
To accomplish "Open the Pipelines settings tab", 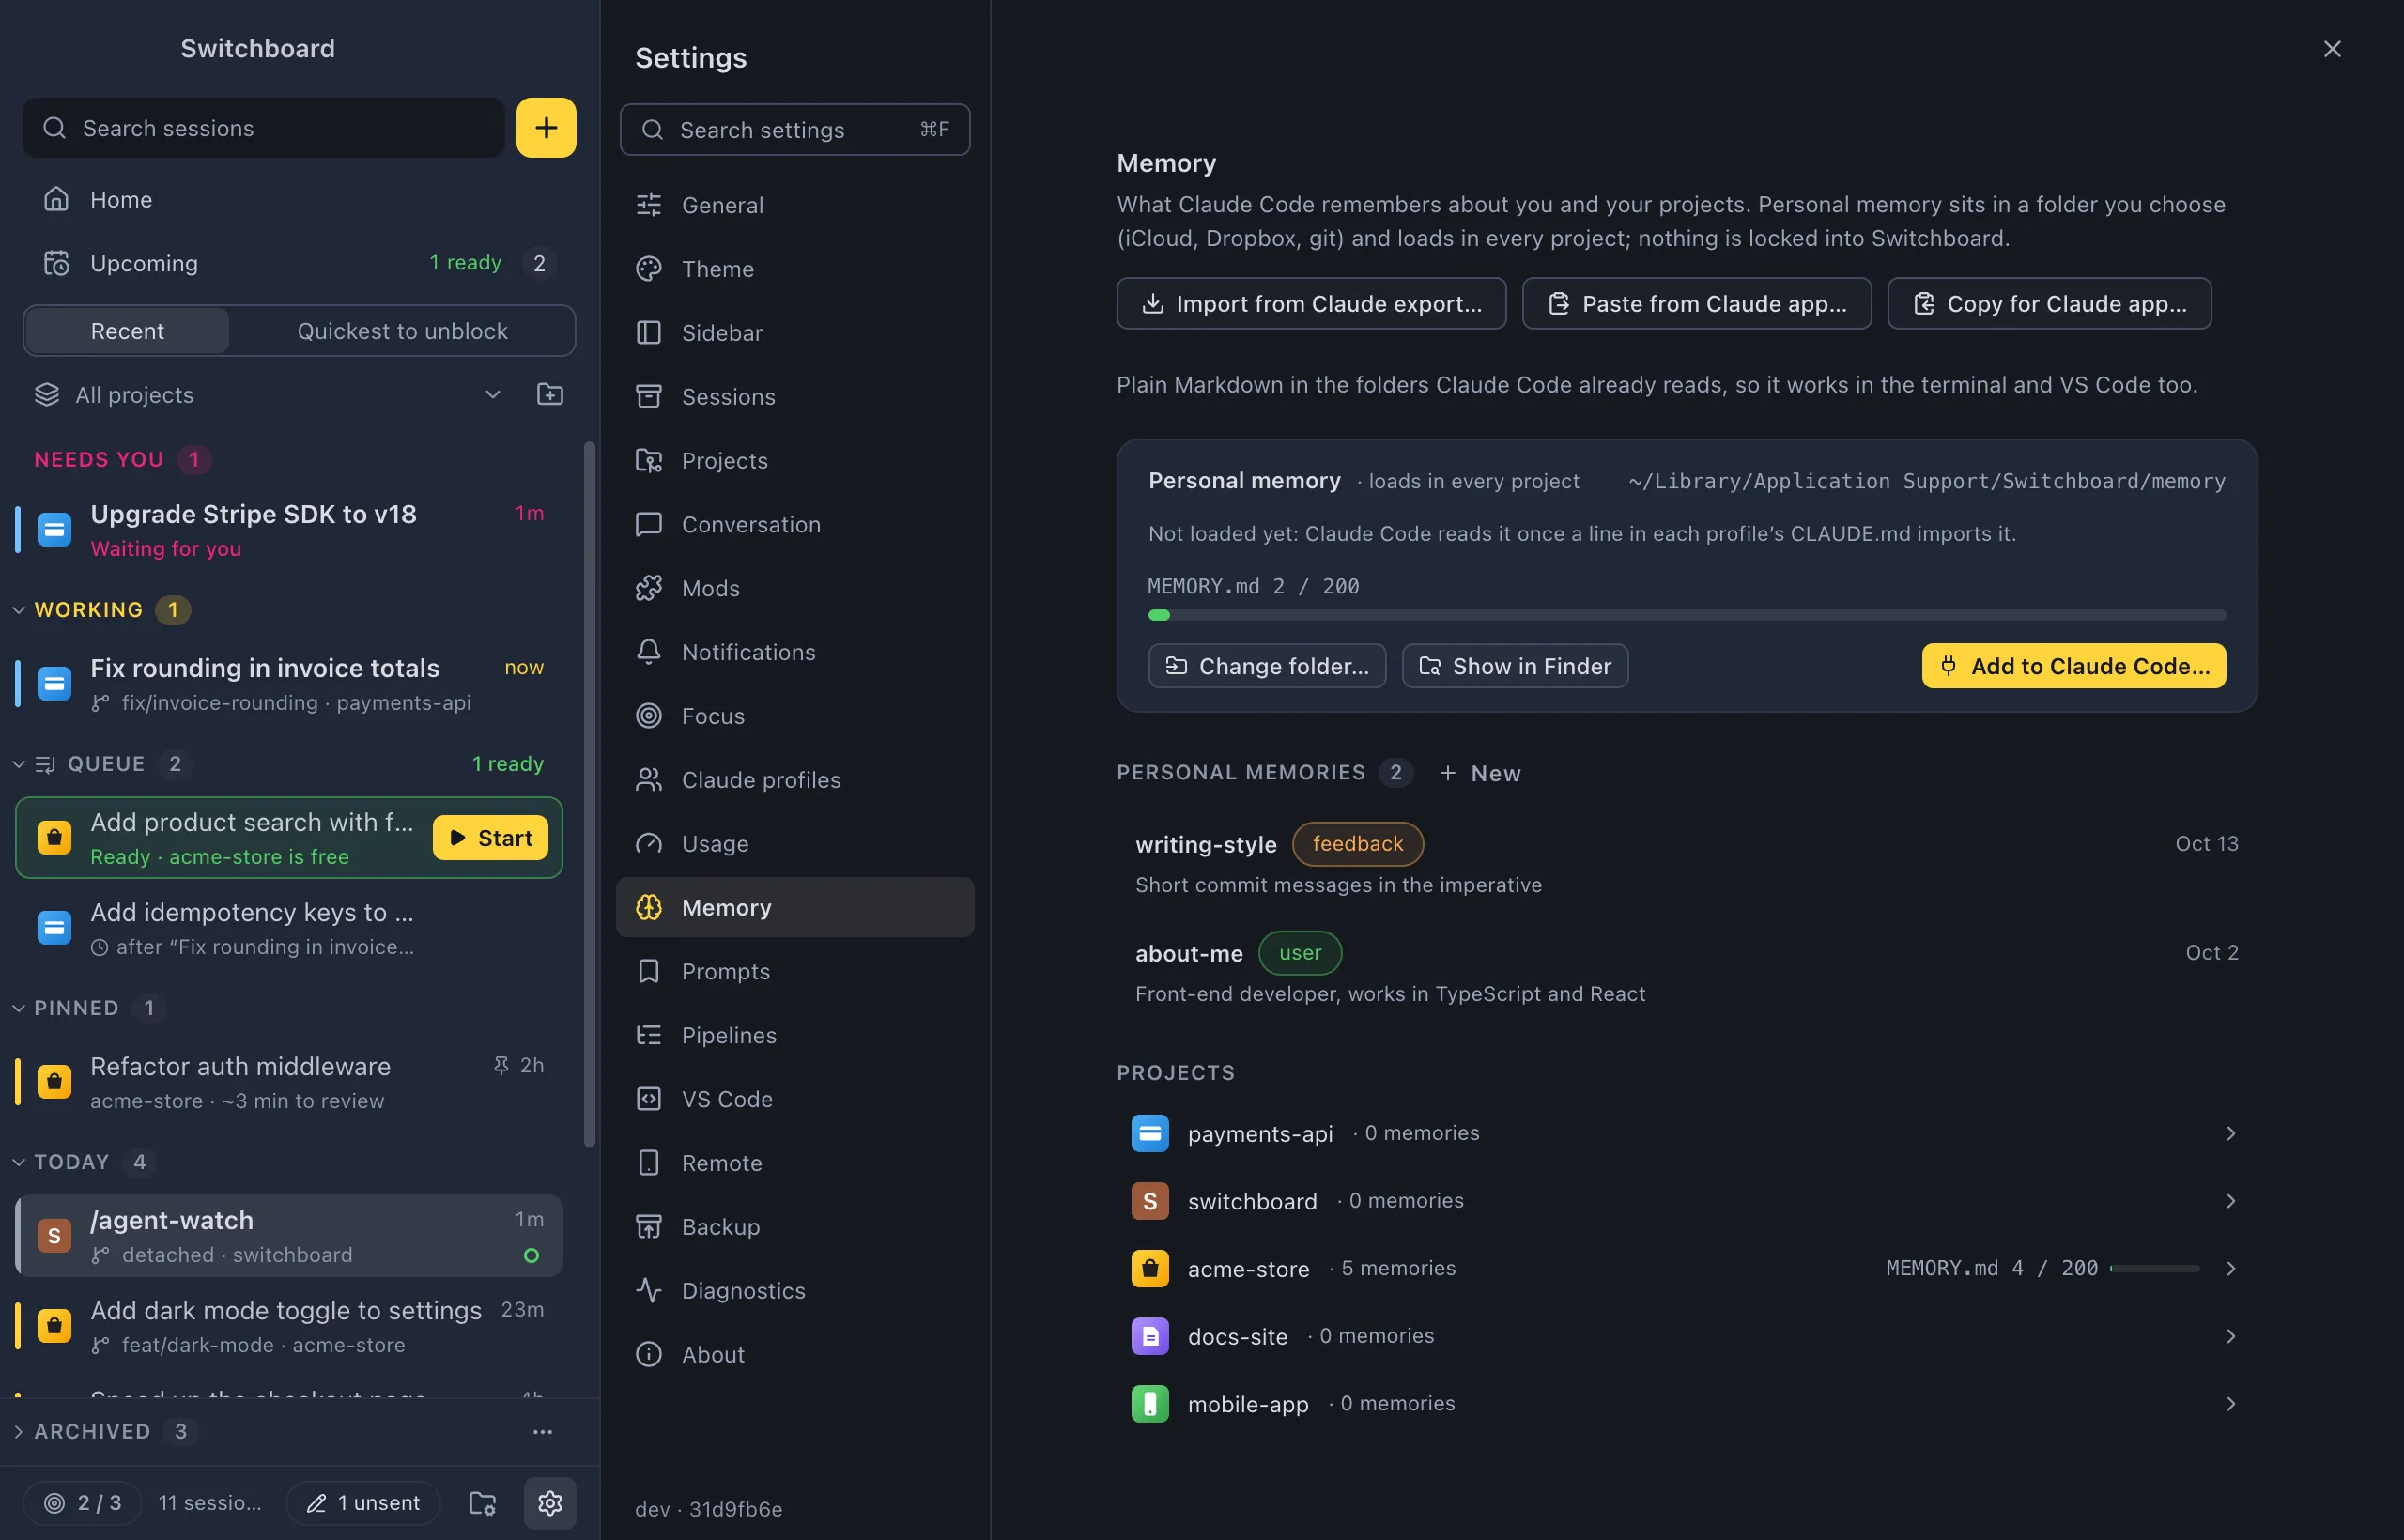I will tap(795, 1035).
